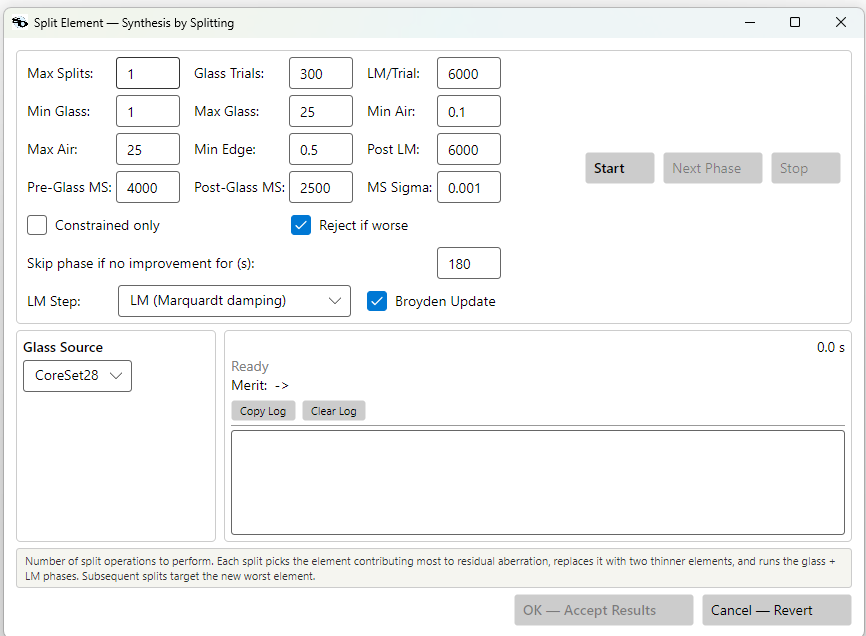Click the 'Skip phase if no improvement' label
The image size is (866, 636).
141,263
